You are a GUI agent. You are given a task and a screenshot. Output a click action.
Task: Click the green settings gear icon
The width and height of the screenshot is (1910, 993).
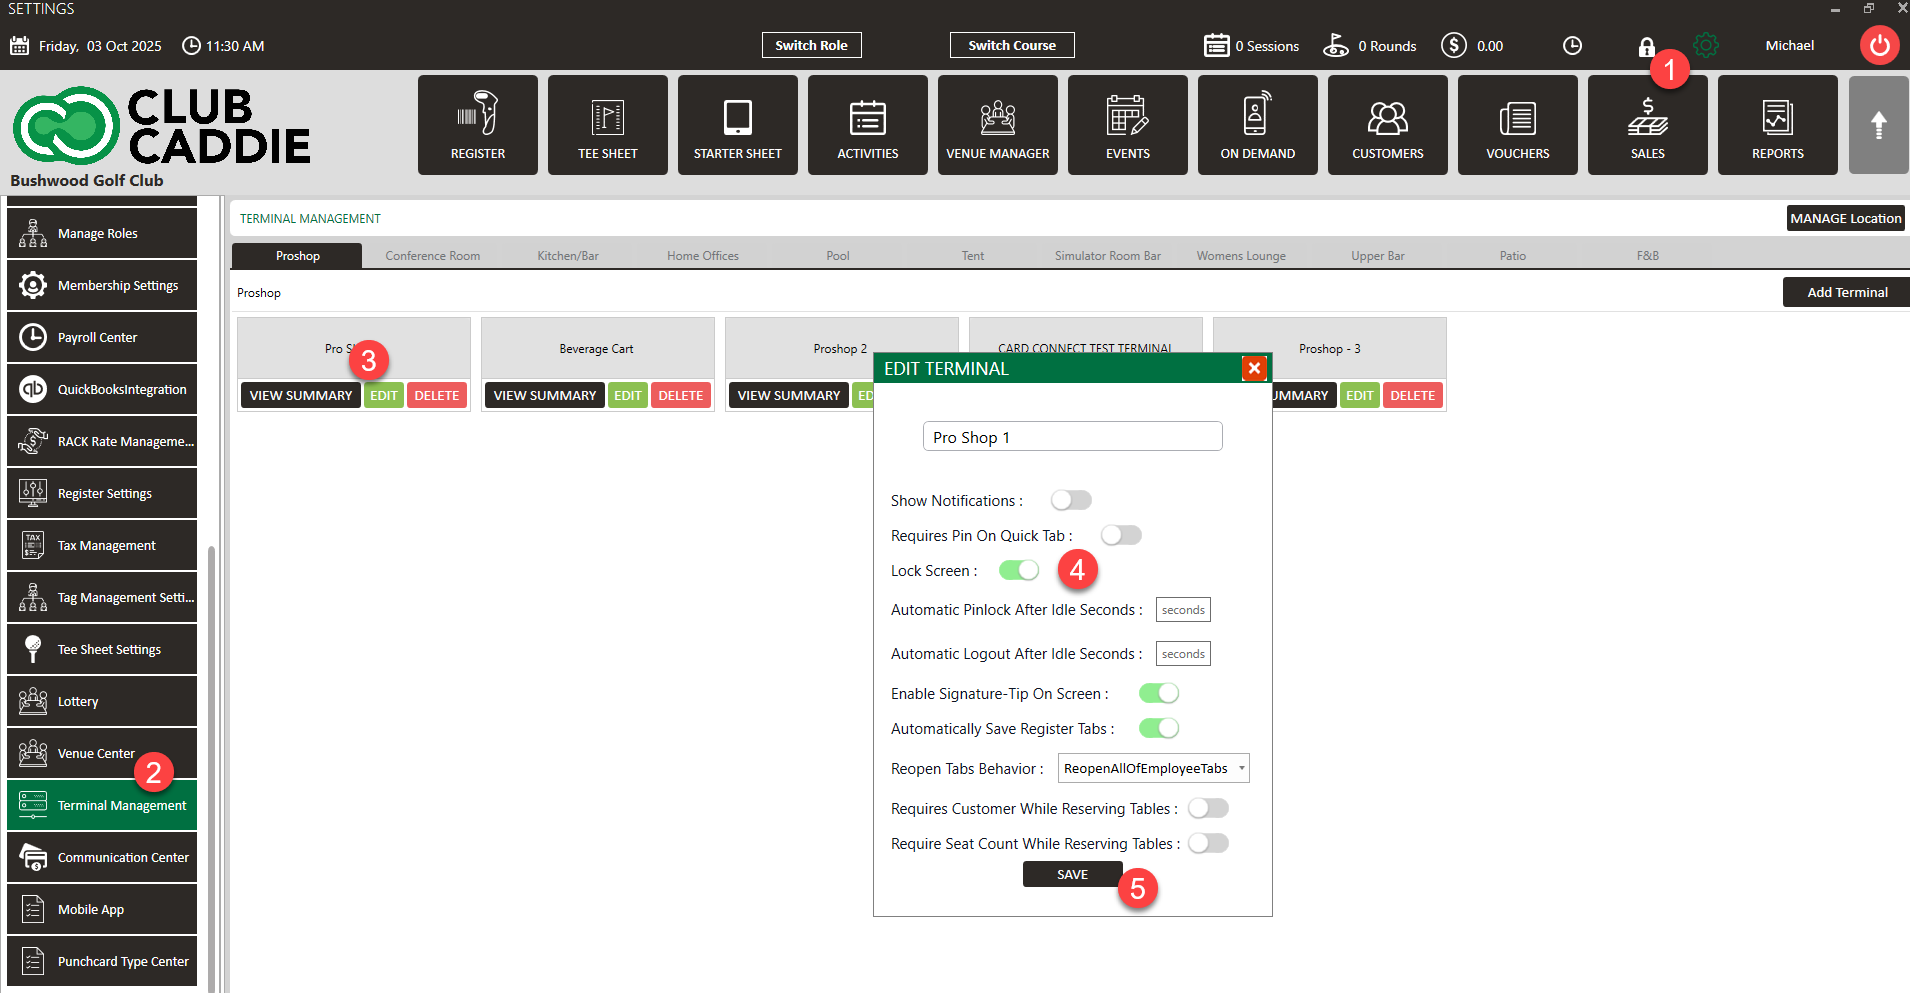(1706, 45)
